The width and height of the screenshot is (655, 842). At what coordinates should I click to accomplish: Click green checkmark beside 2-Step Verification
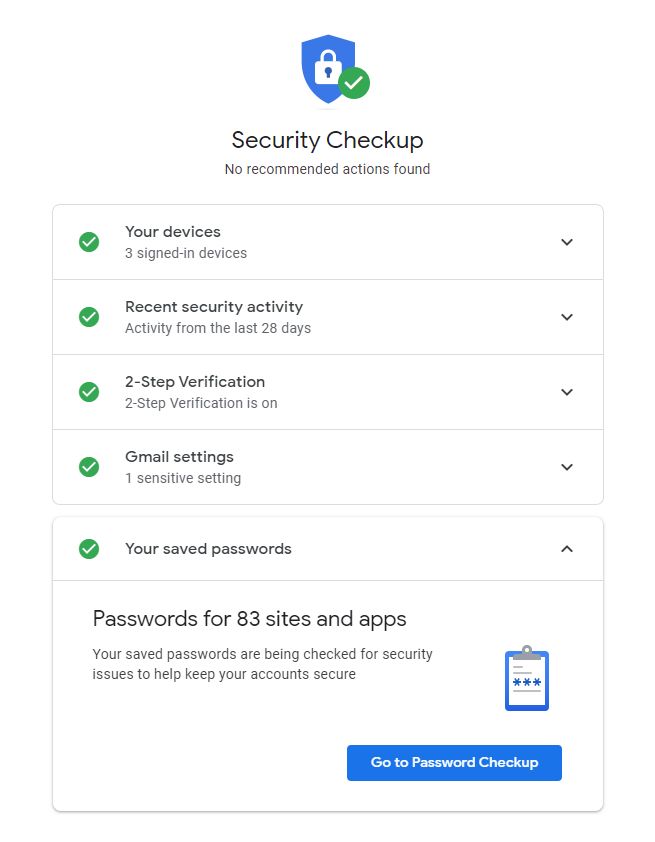(x=89, y=392)
